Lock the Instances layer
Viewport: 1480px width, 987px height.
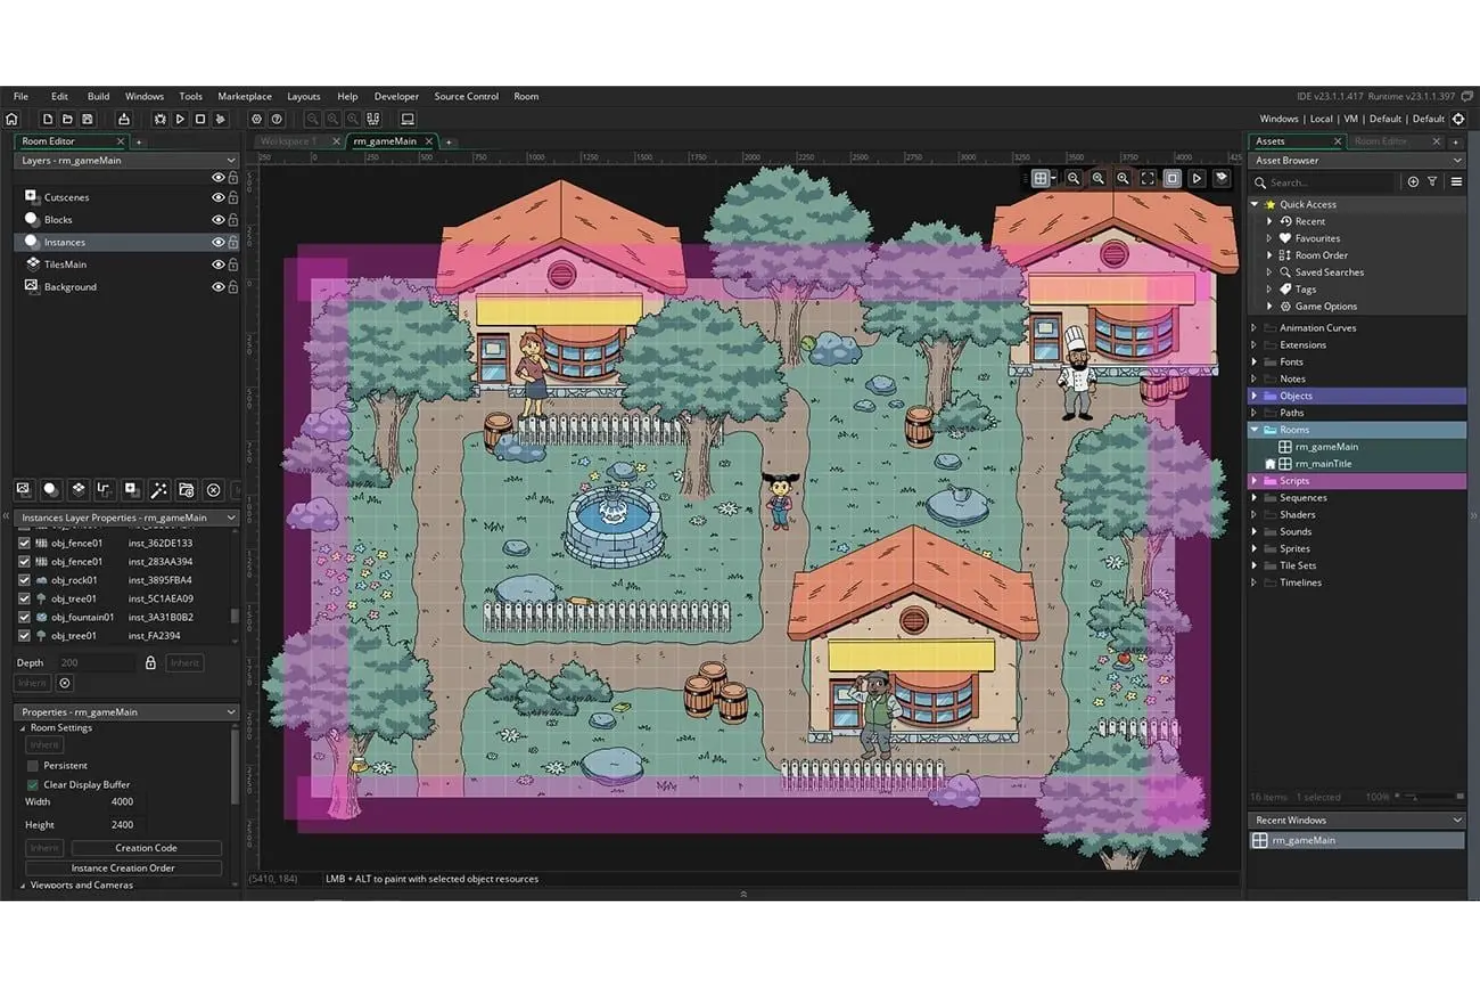point(232,241)
